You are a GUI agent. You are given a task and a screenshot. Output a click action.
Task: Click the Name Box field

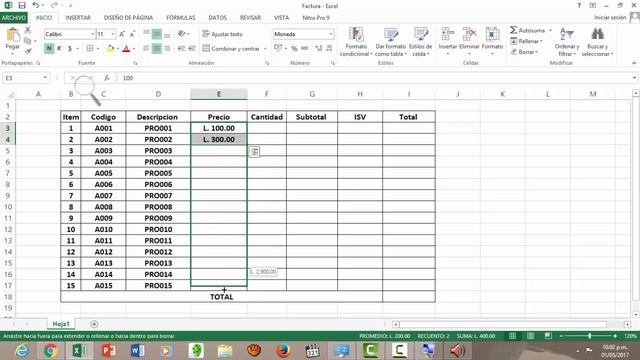tap(26, 78)
